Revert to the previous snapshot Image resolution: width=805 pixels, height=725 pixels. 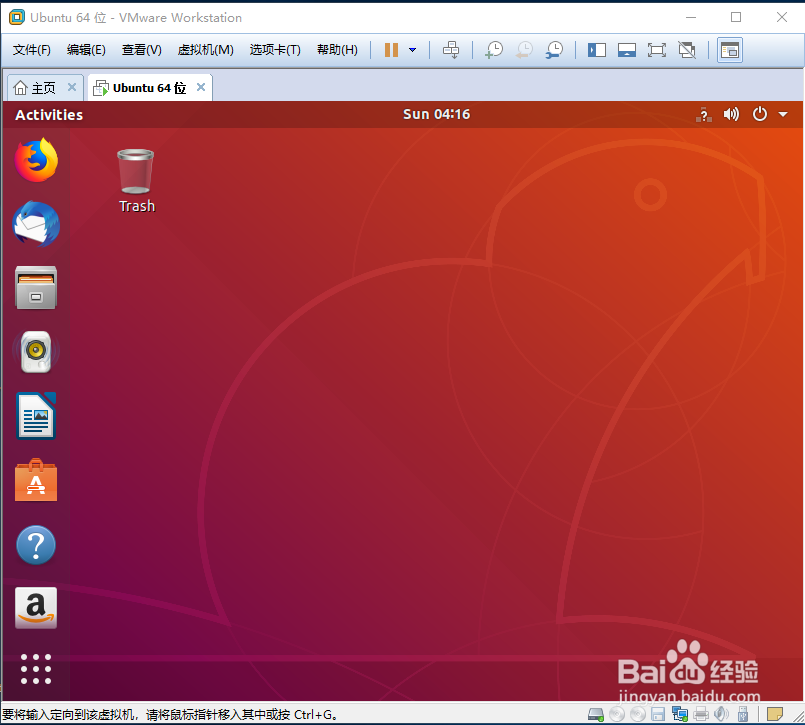coord(524,50)
